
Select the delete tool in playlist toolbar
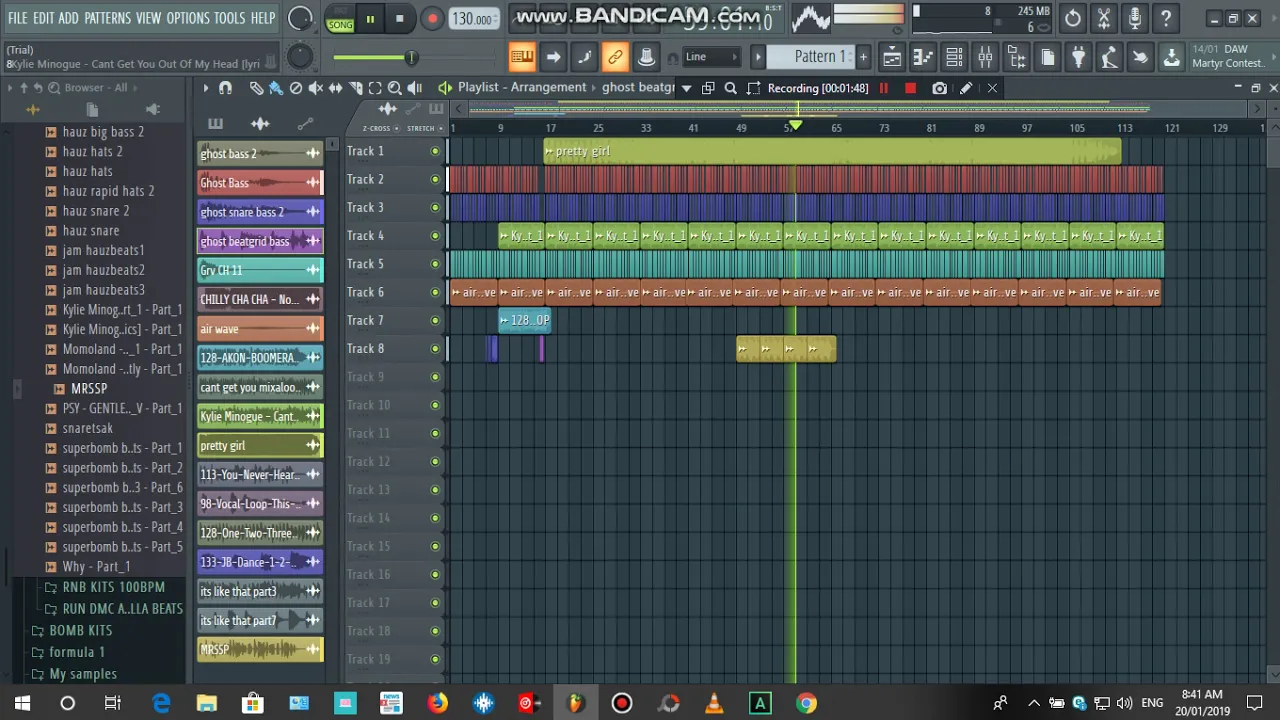pos(296,88)
